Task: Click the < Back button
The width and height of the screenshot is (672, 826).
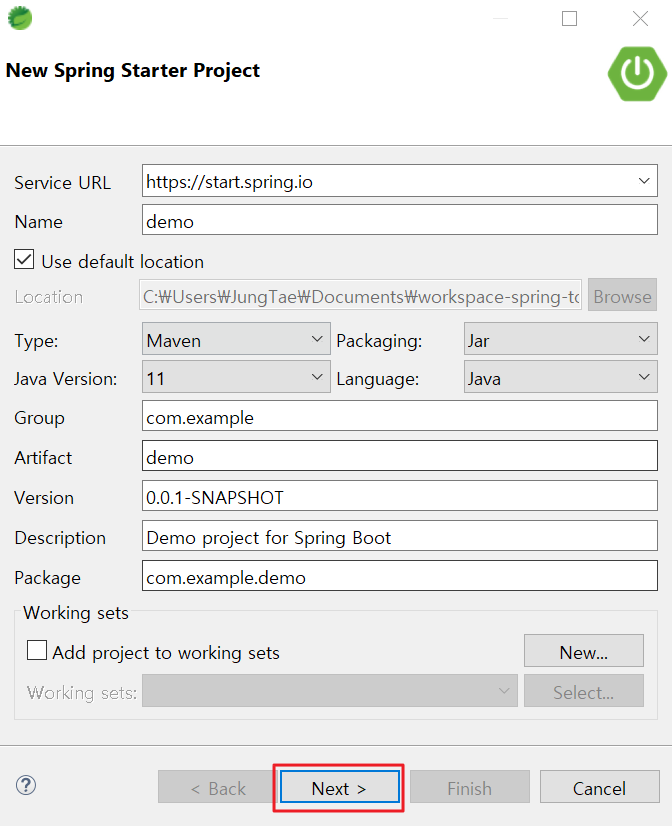Action: (218, 787)
